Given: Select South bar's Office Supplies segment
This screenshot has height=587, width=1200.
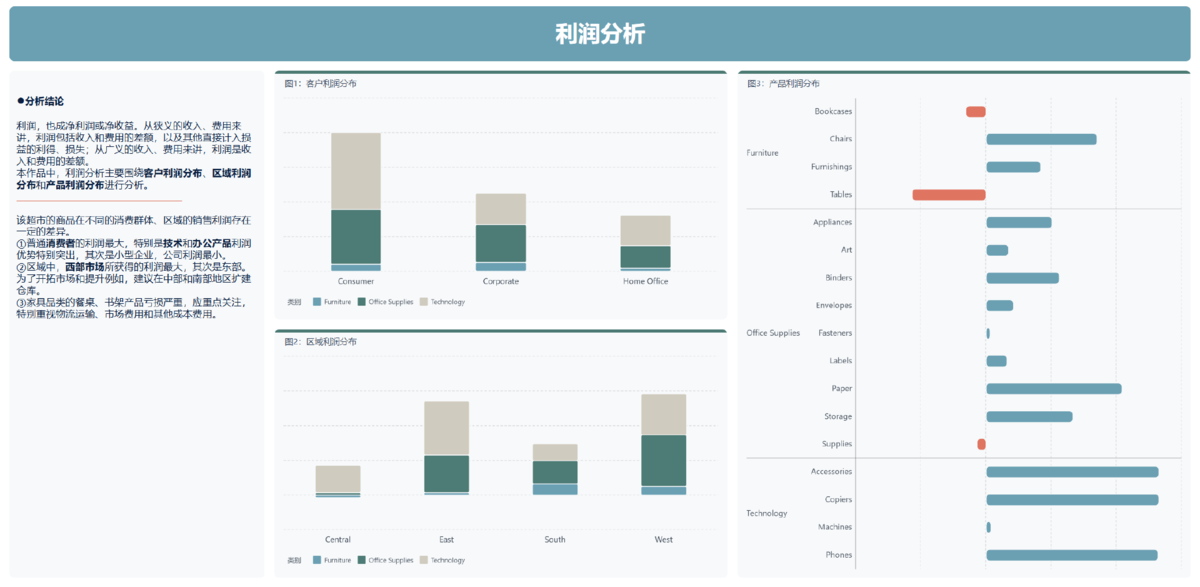Looking at the screenshot, I should (555, 472).
